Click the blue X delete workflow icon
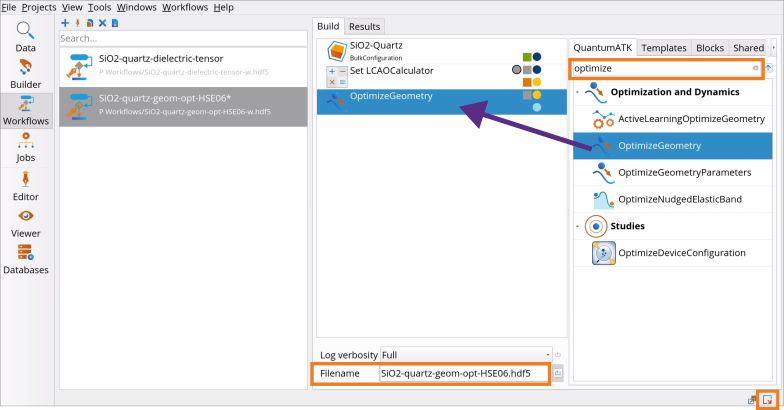This screenshot has height=410, width=784. click(102, 22)
